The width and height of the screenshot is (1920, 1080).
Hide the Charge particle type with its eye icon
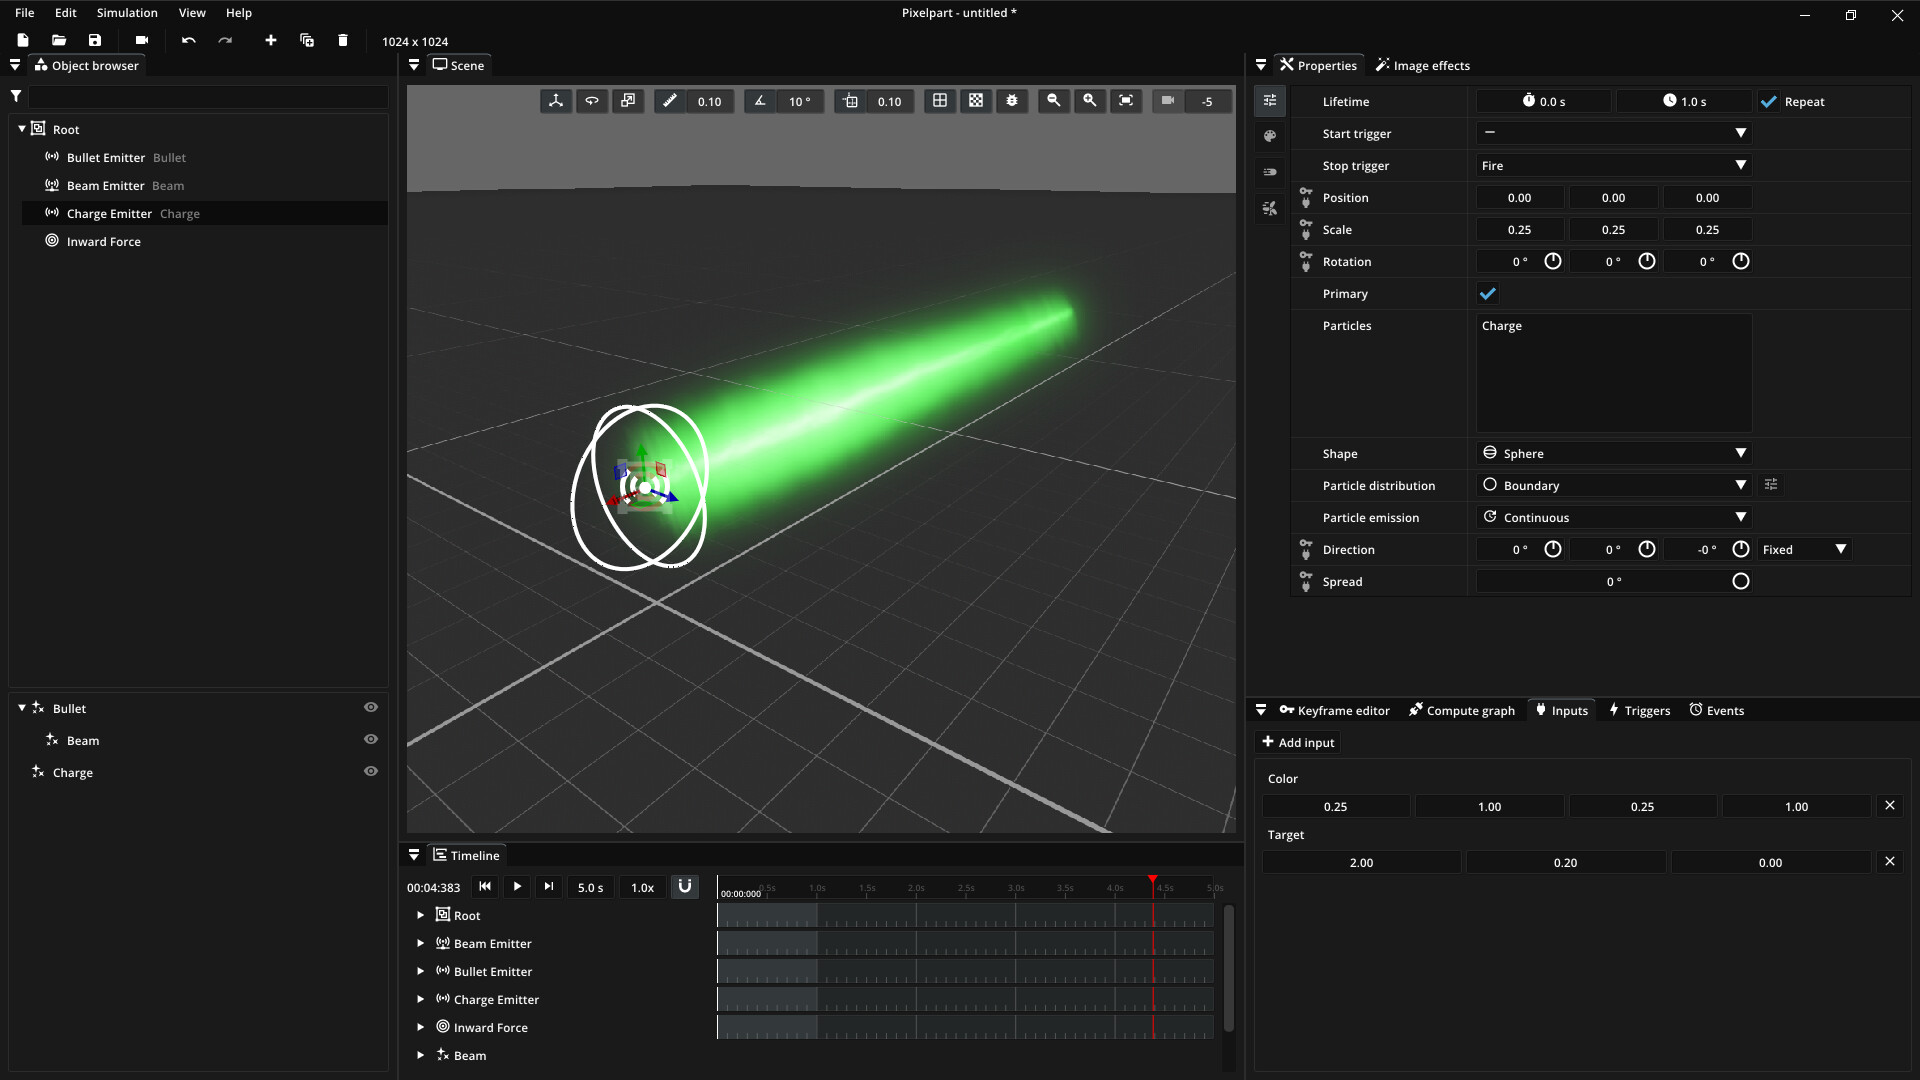[371, 772]
